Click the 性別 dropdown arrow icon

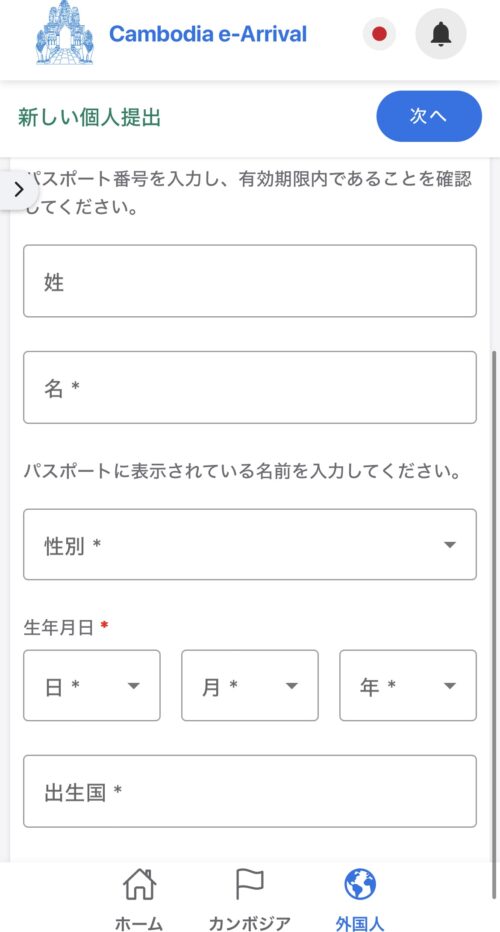450,545
